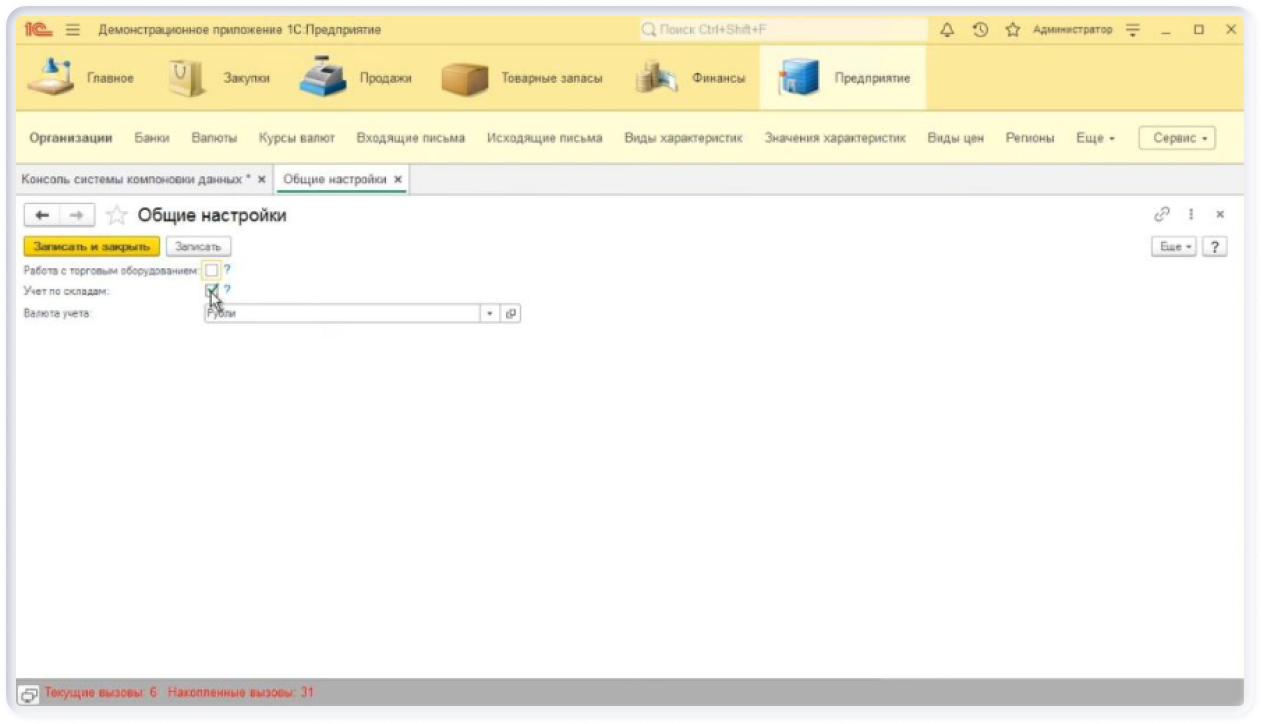Image resolution: width=1262 pixels, height=724 pixels.
Task: Open the Курсы валют menu item
Action: [296, 138]
